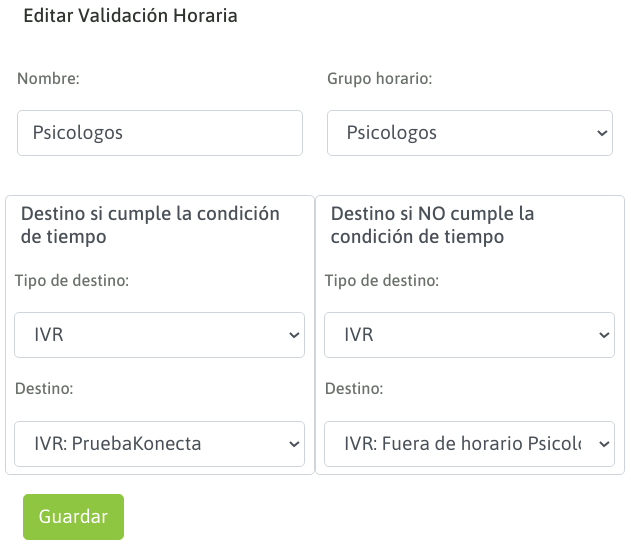Click the chevron of the left Tipo de destino select
Viewport: 631px width, 547px height.
pos(294,335)
